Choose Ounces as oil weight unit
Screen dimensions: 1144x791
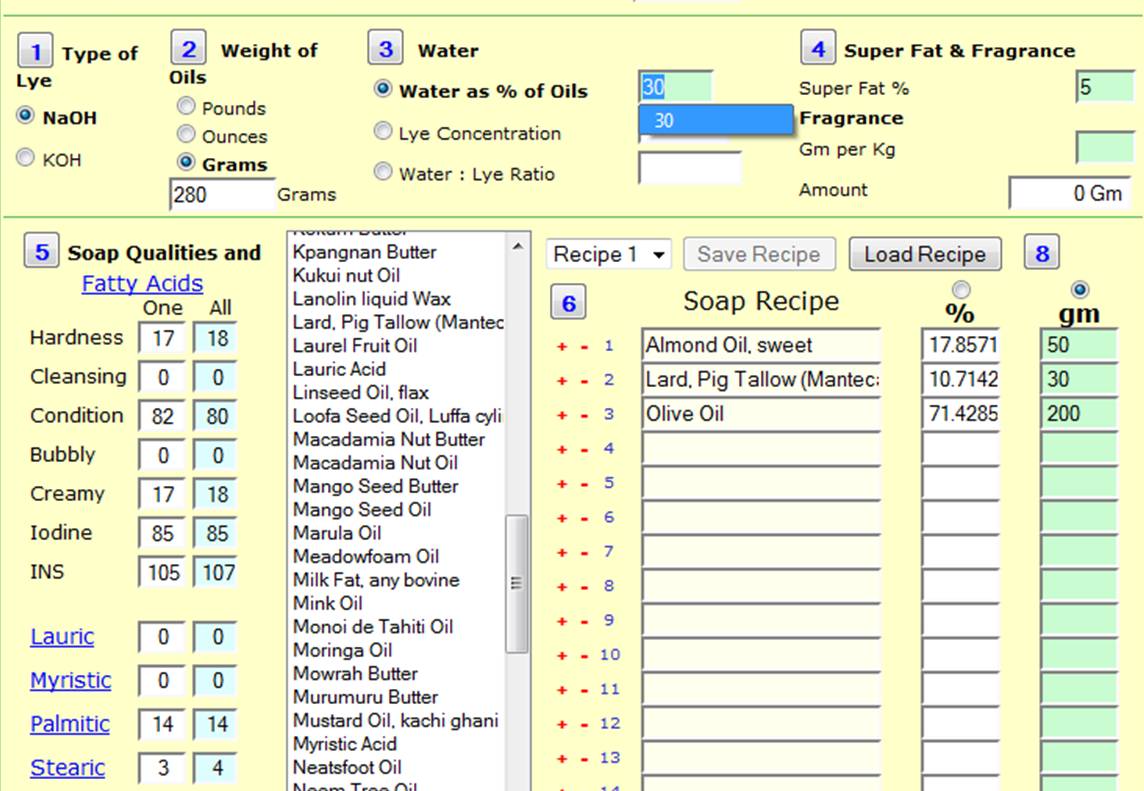[186, 134]
